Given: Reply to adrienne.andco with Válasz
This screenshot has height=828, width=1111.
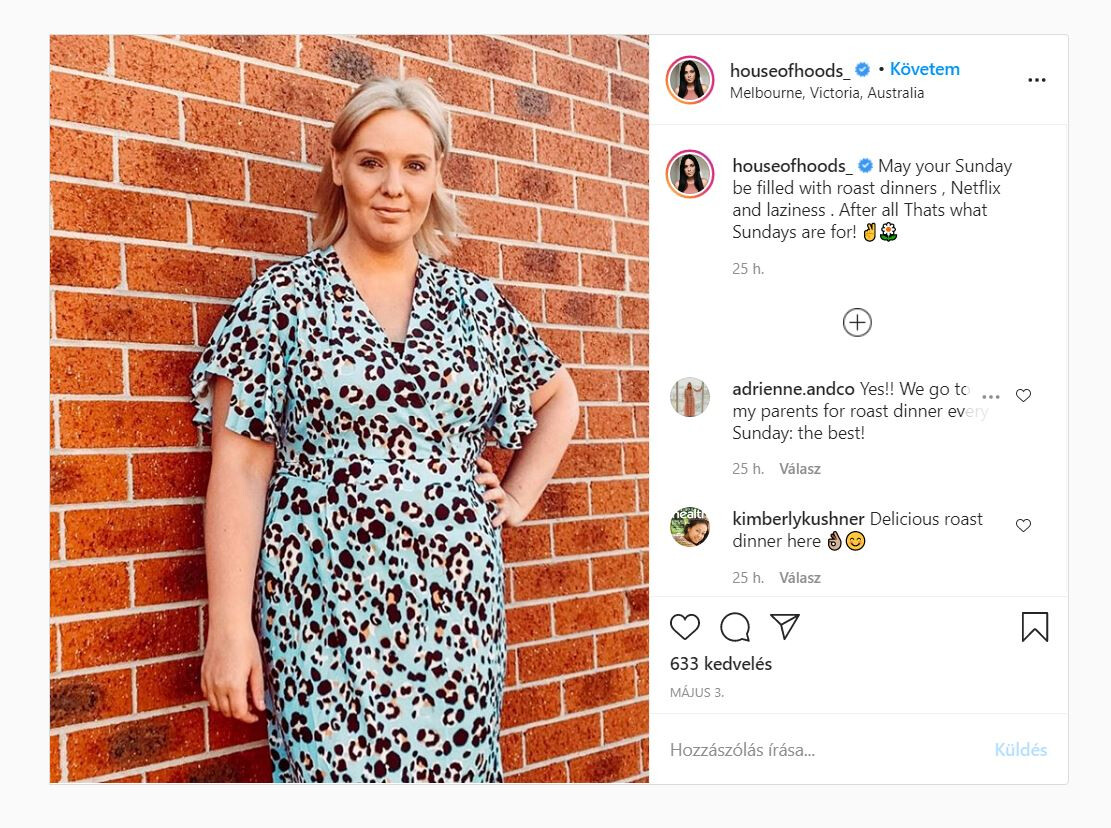Looking at the screenshot, I should click(799, 469).
